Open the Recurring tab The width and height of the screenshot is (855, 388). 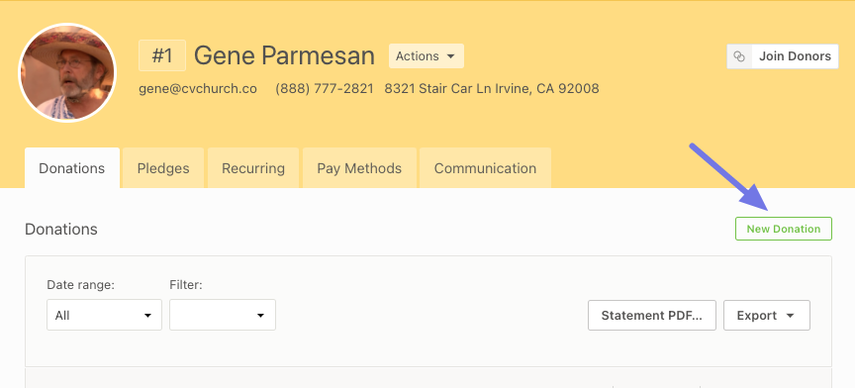pyautogui.click(x=253, y=168)
